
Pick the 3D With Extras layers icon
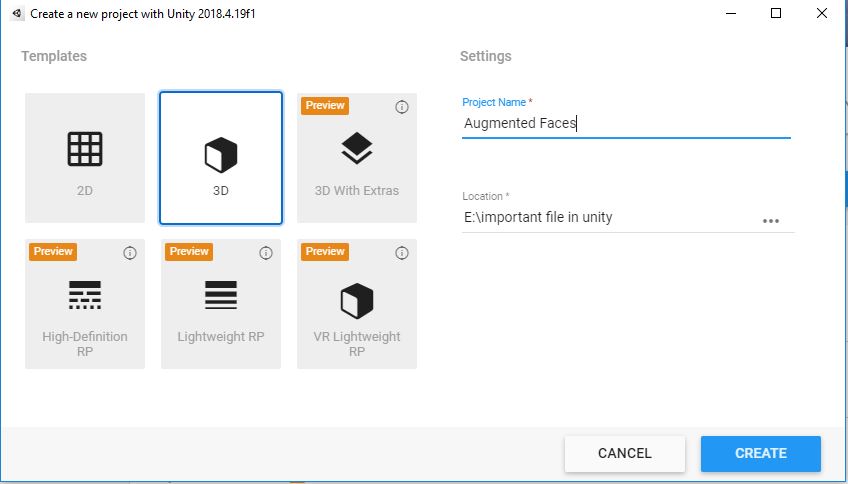pos(357,149)
